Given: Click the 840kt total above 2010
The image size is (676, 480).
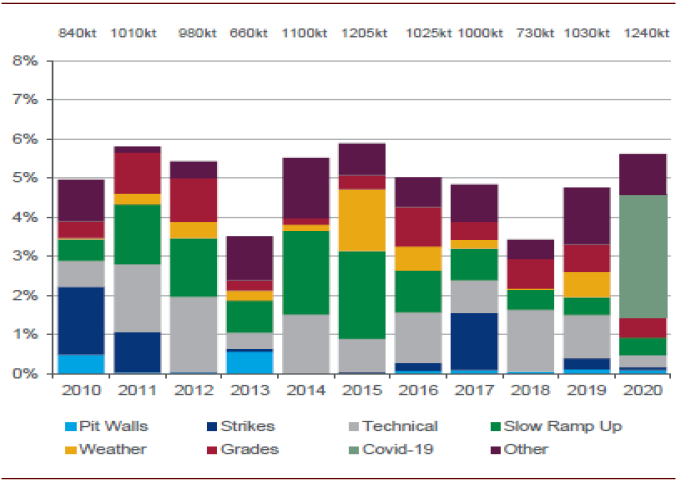Looking at the screenshot, I should (x=78, y=33).
